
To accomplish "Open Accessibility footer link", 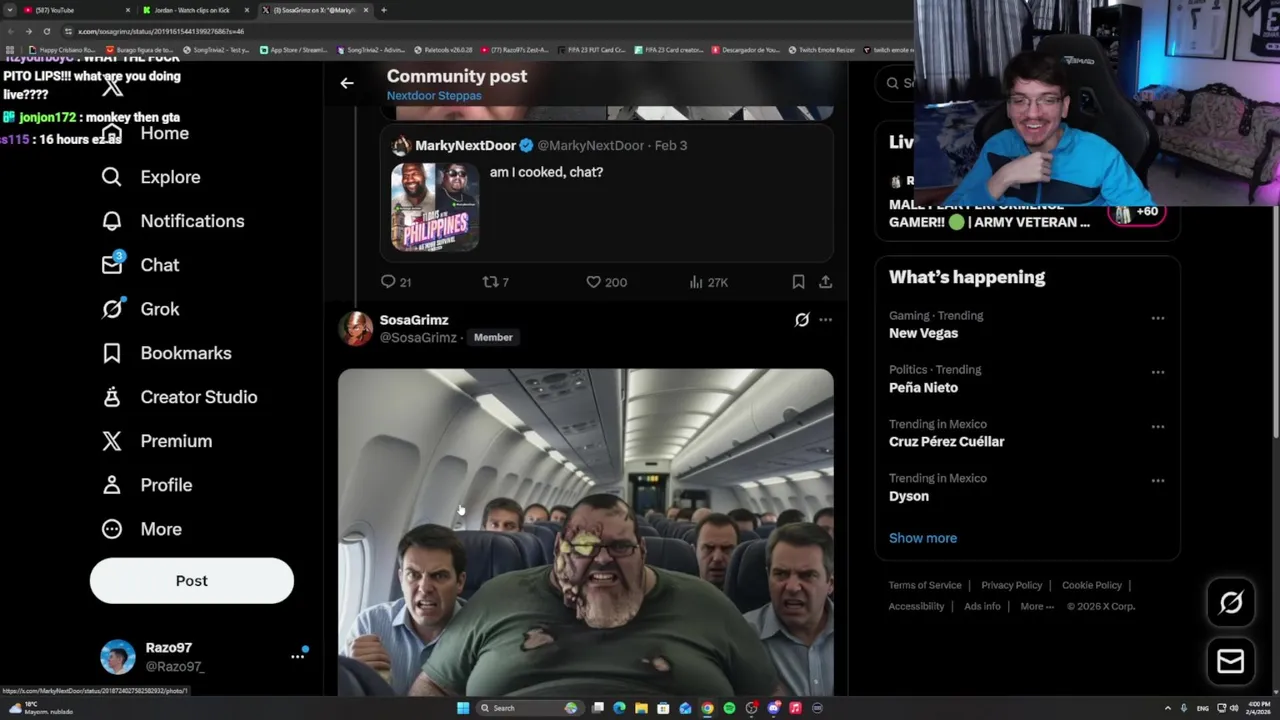I will coord(916,606).
